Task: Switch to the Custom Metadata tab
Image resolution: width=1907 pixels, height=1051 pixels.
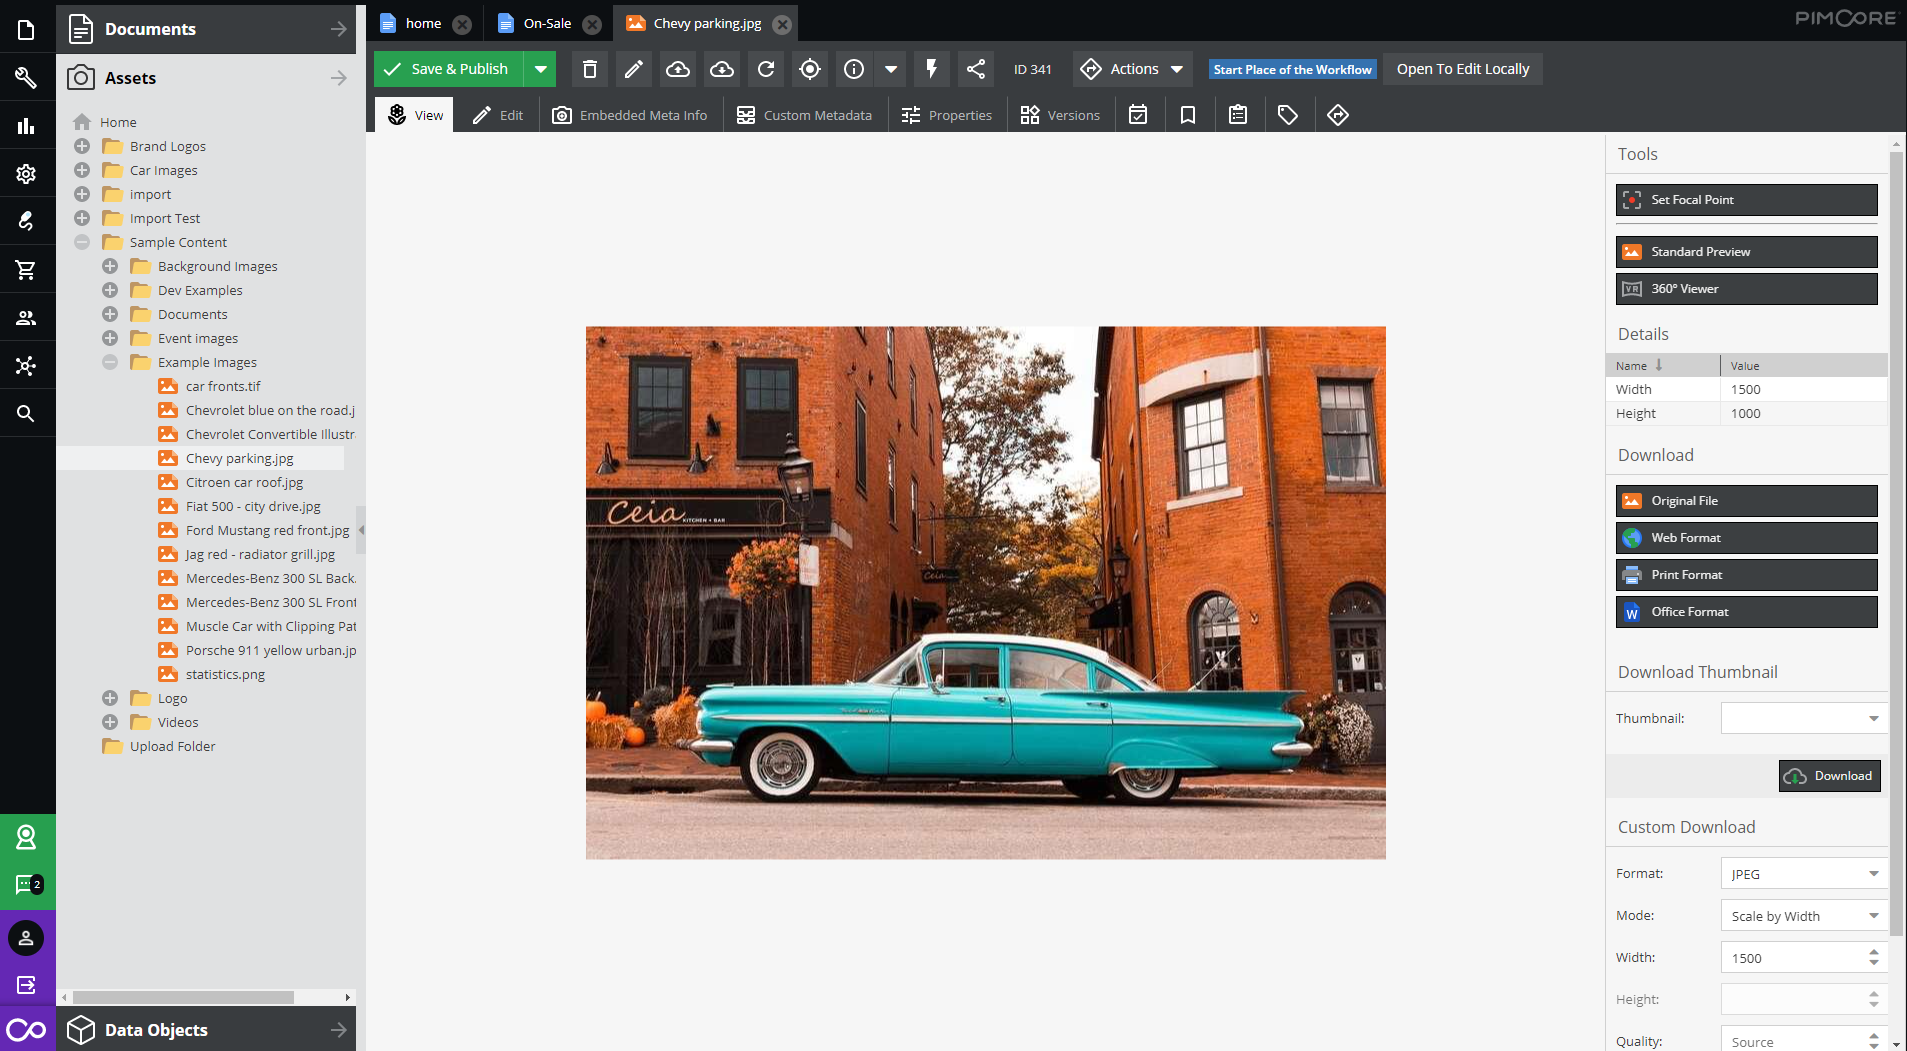Action: (805, 115)
